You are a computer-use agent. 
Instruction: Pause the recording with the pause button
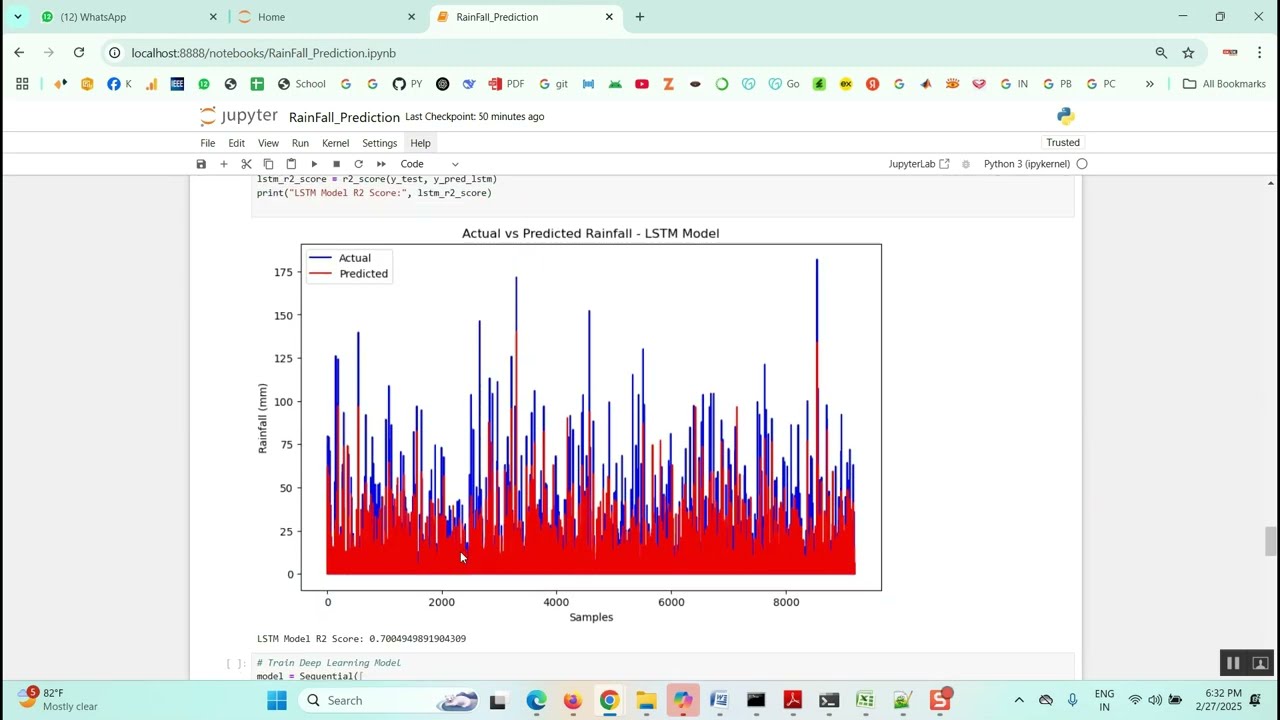click(1233, 663)
